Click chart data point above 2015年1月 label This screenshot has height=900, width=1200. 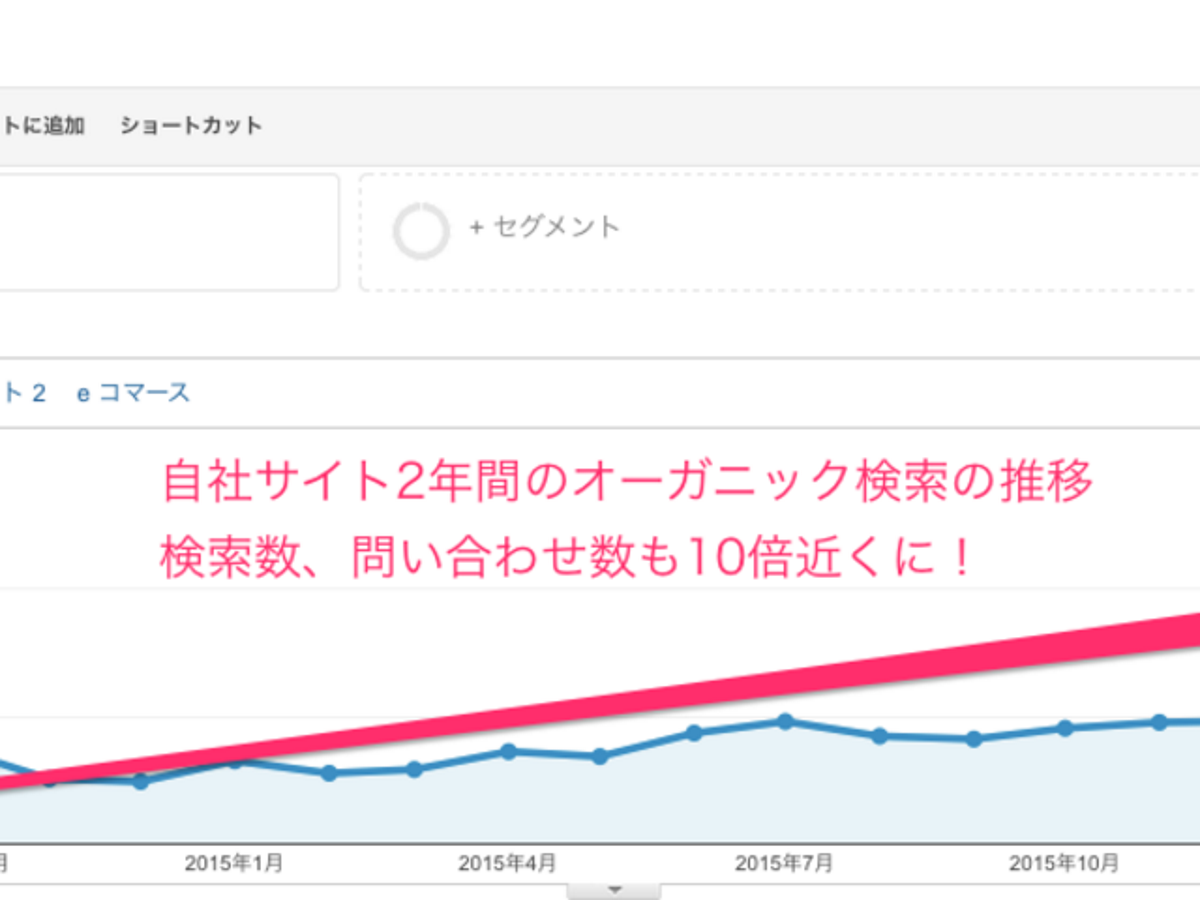(x=236, y=761)
